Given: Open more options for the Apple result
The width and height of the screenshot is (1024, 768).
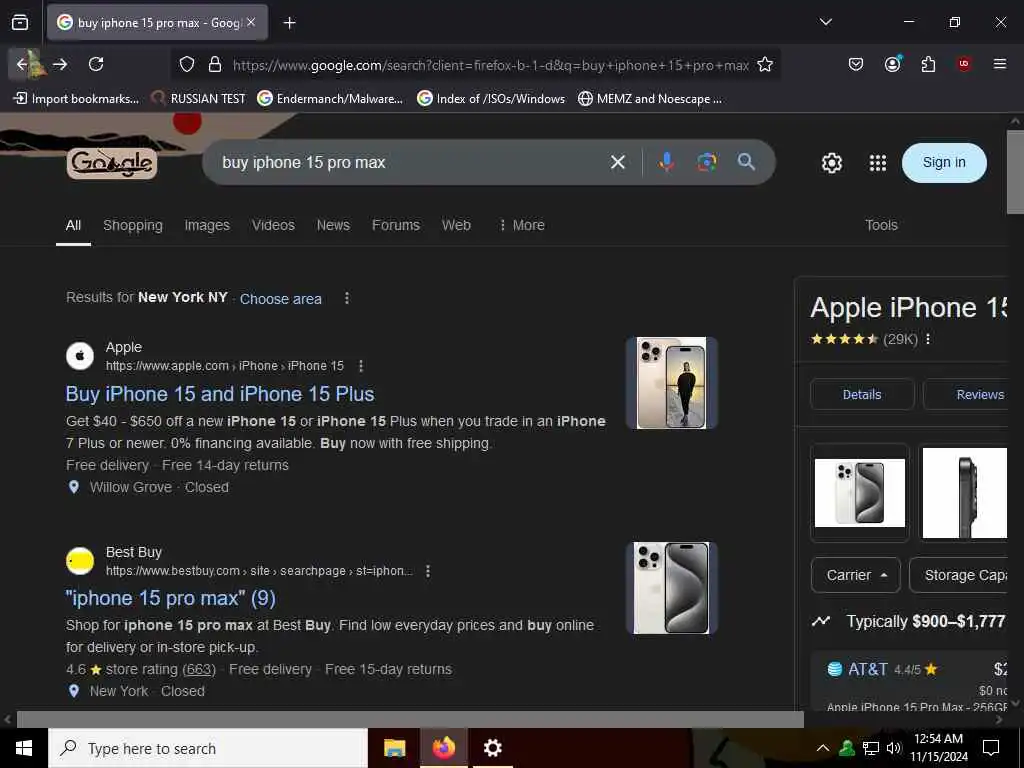Looking at the screenshot, I should tap(360, 366).
